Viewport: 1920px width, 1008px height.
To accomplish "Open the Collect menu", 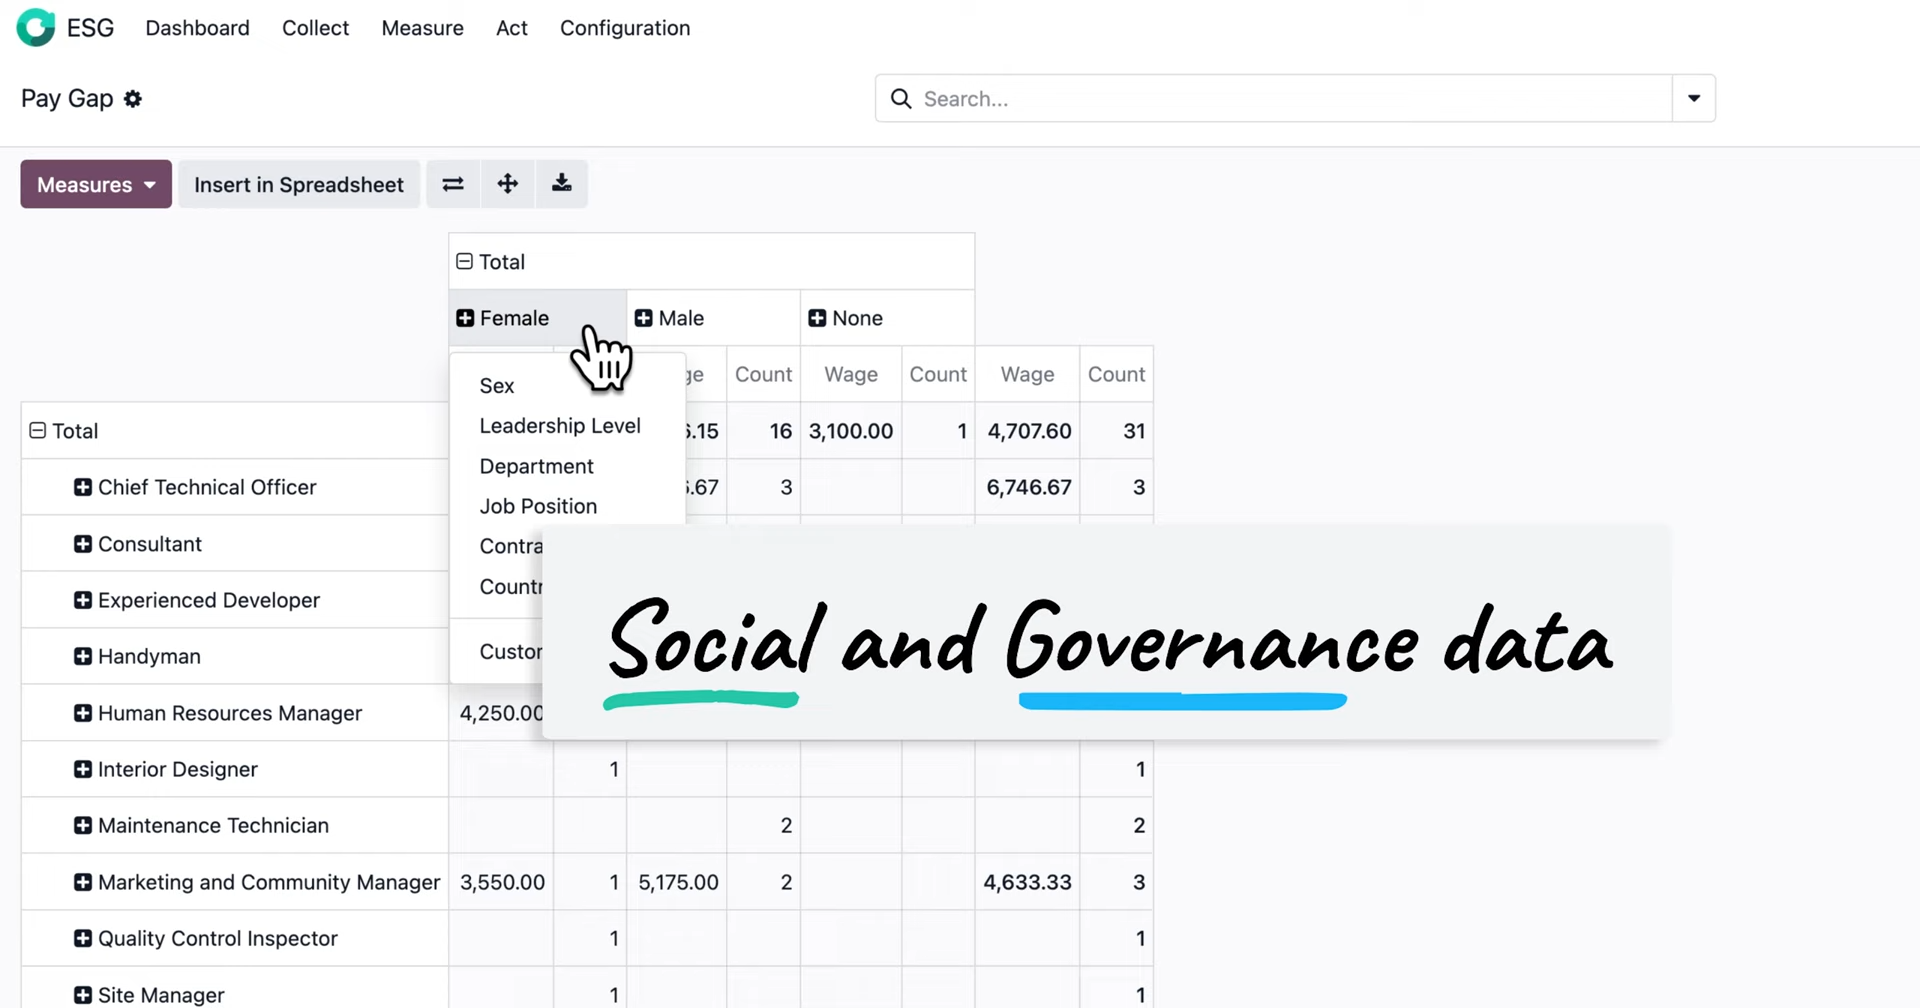I will [315, 28].
